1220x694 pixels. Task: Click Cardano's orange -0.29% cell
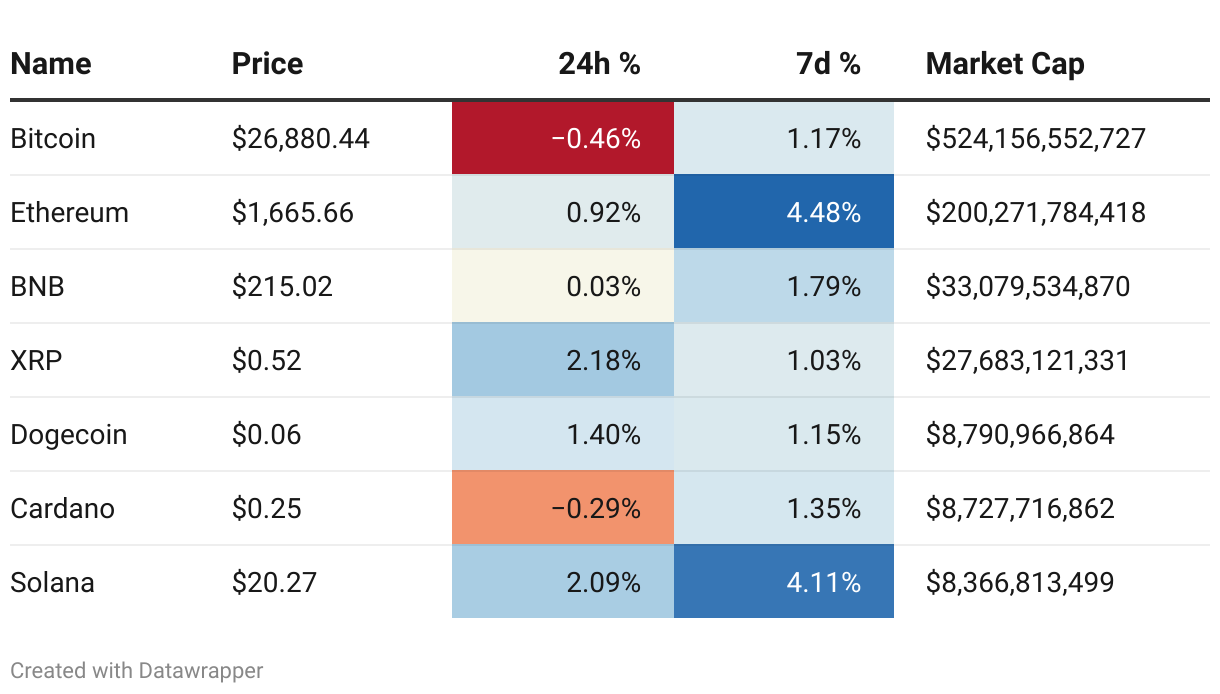click(563, 508)
